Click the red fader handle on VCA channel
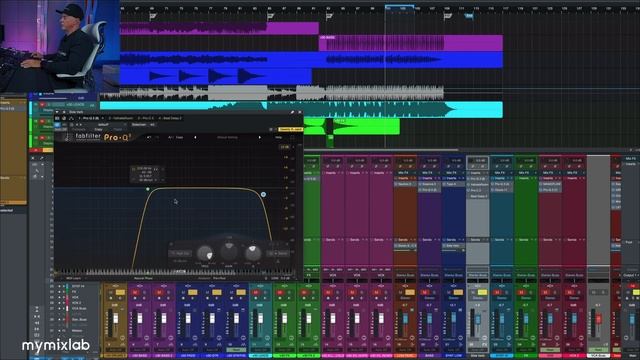This screenshot has height=360, width=640. pyautogui.click(x=598, y=319)
